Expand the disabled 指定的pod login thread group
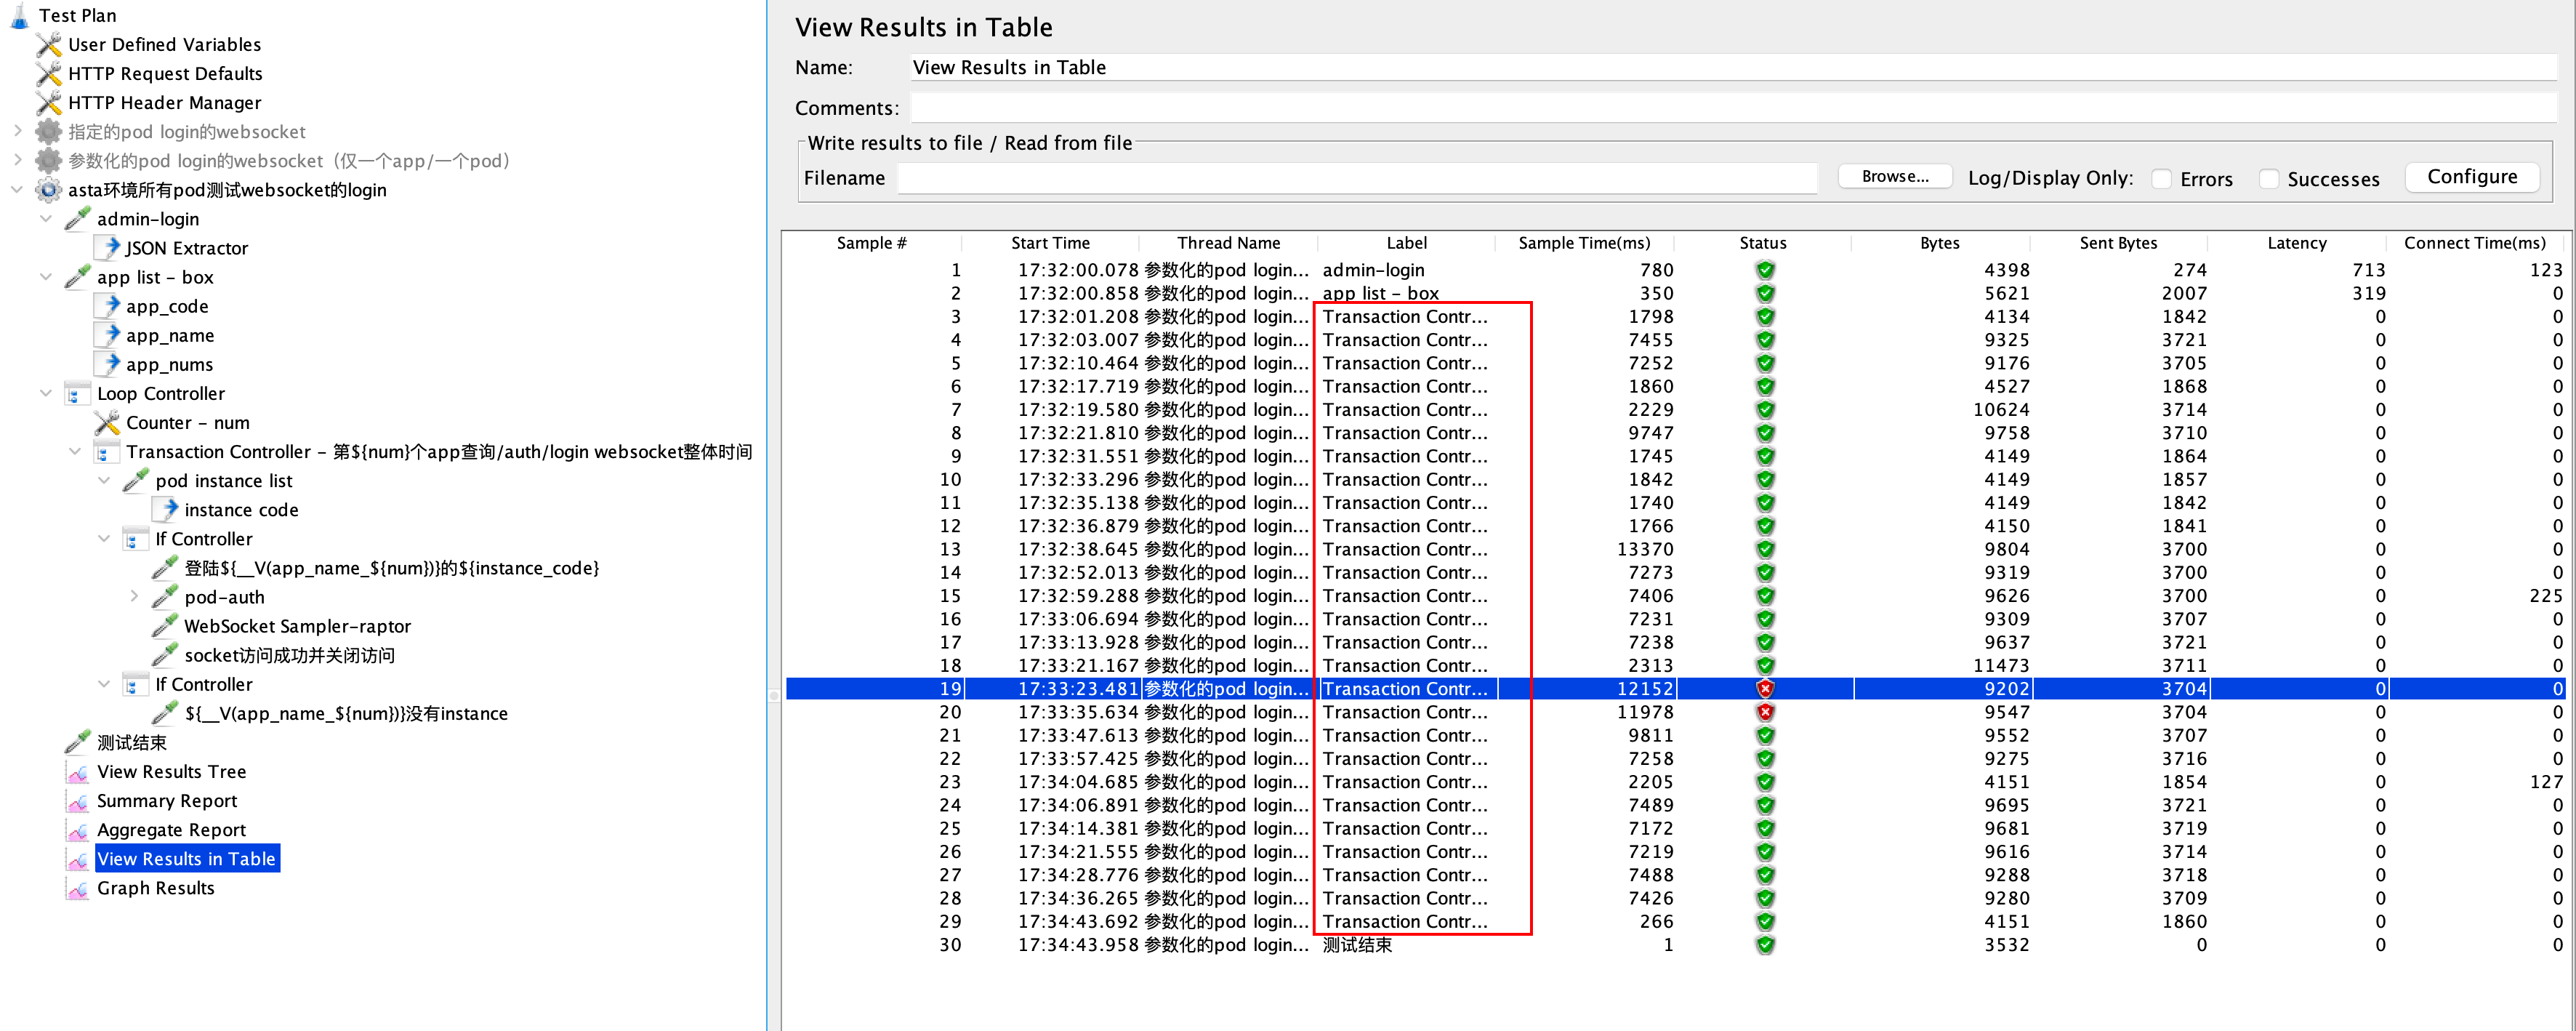This screenshot has height=1031, width=2576. point(17,131)
